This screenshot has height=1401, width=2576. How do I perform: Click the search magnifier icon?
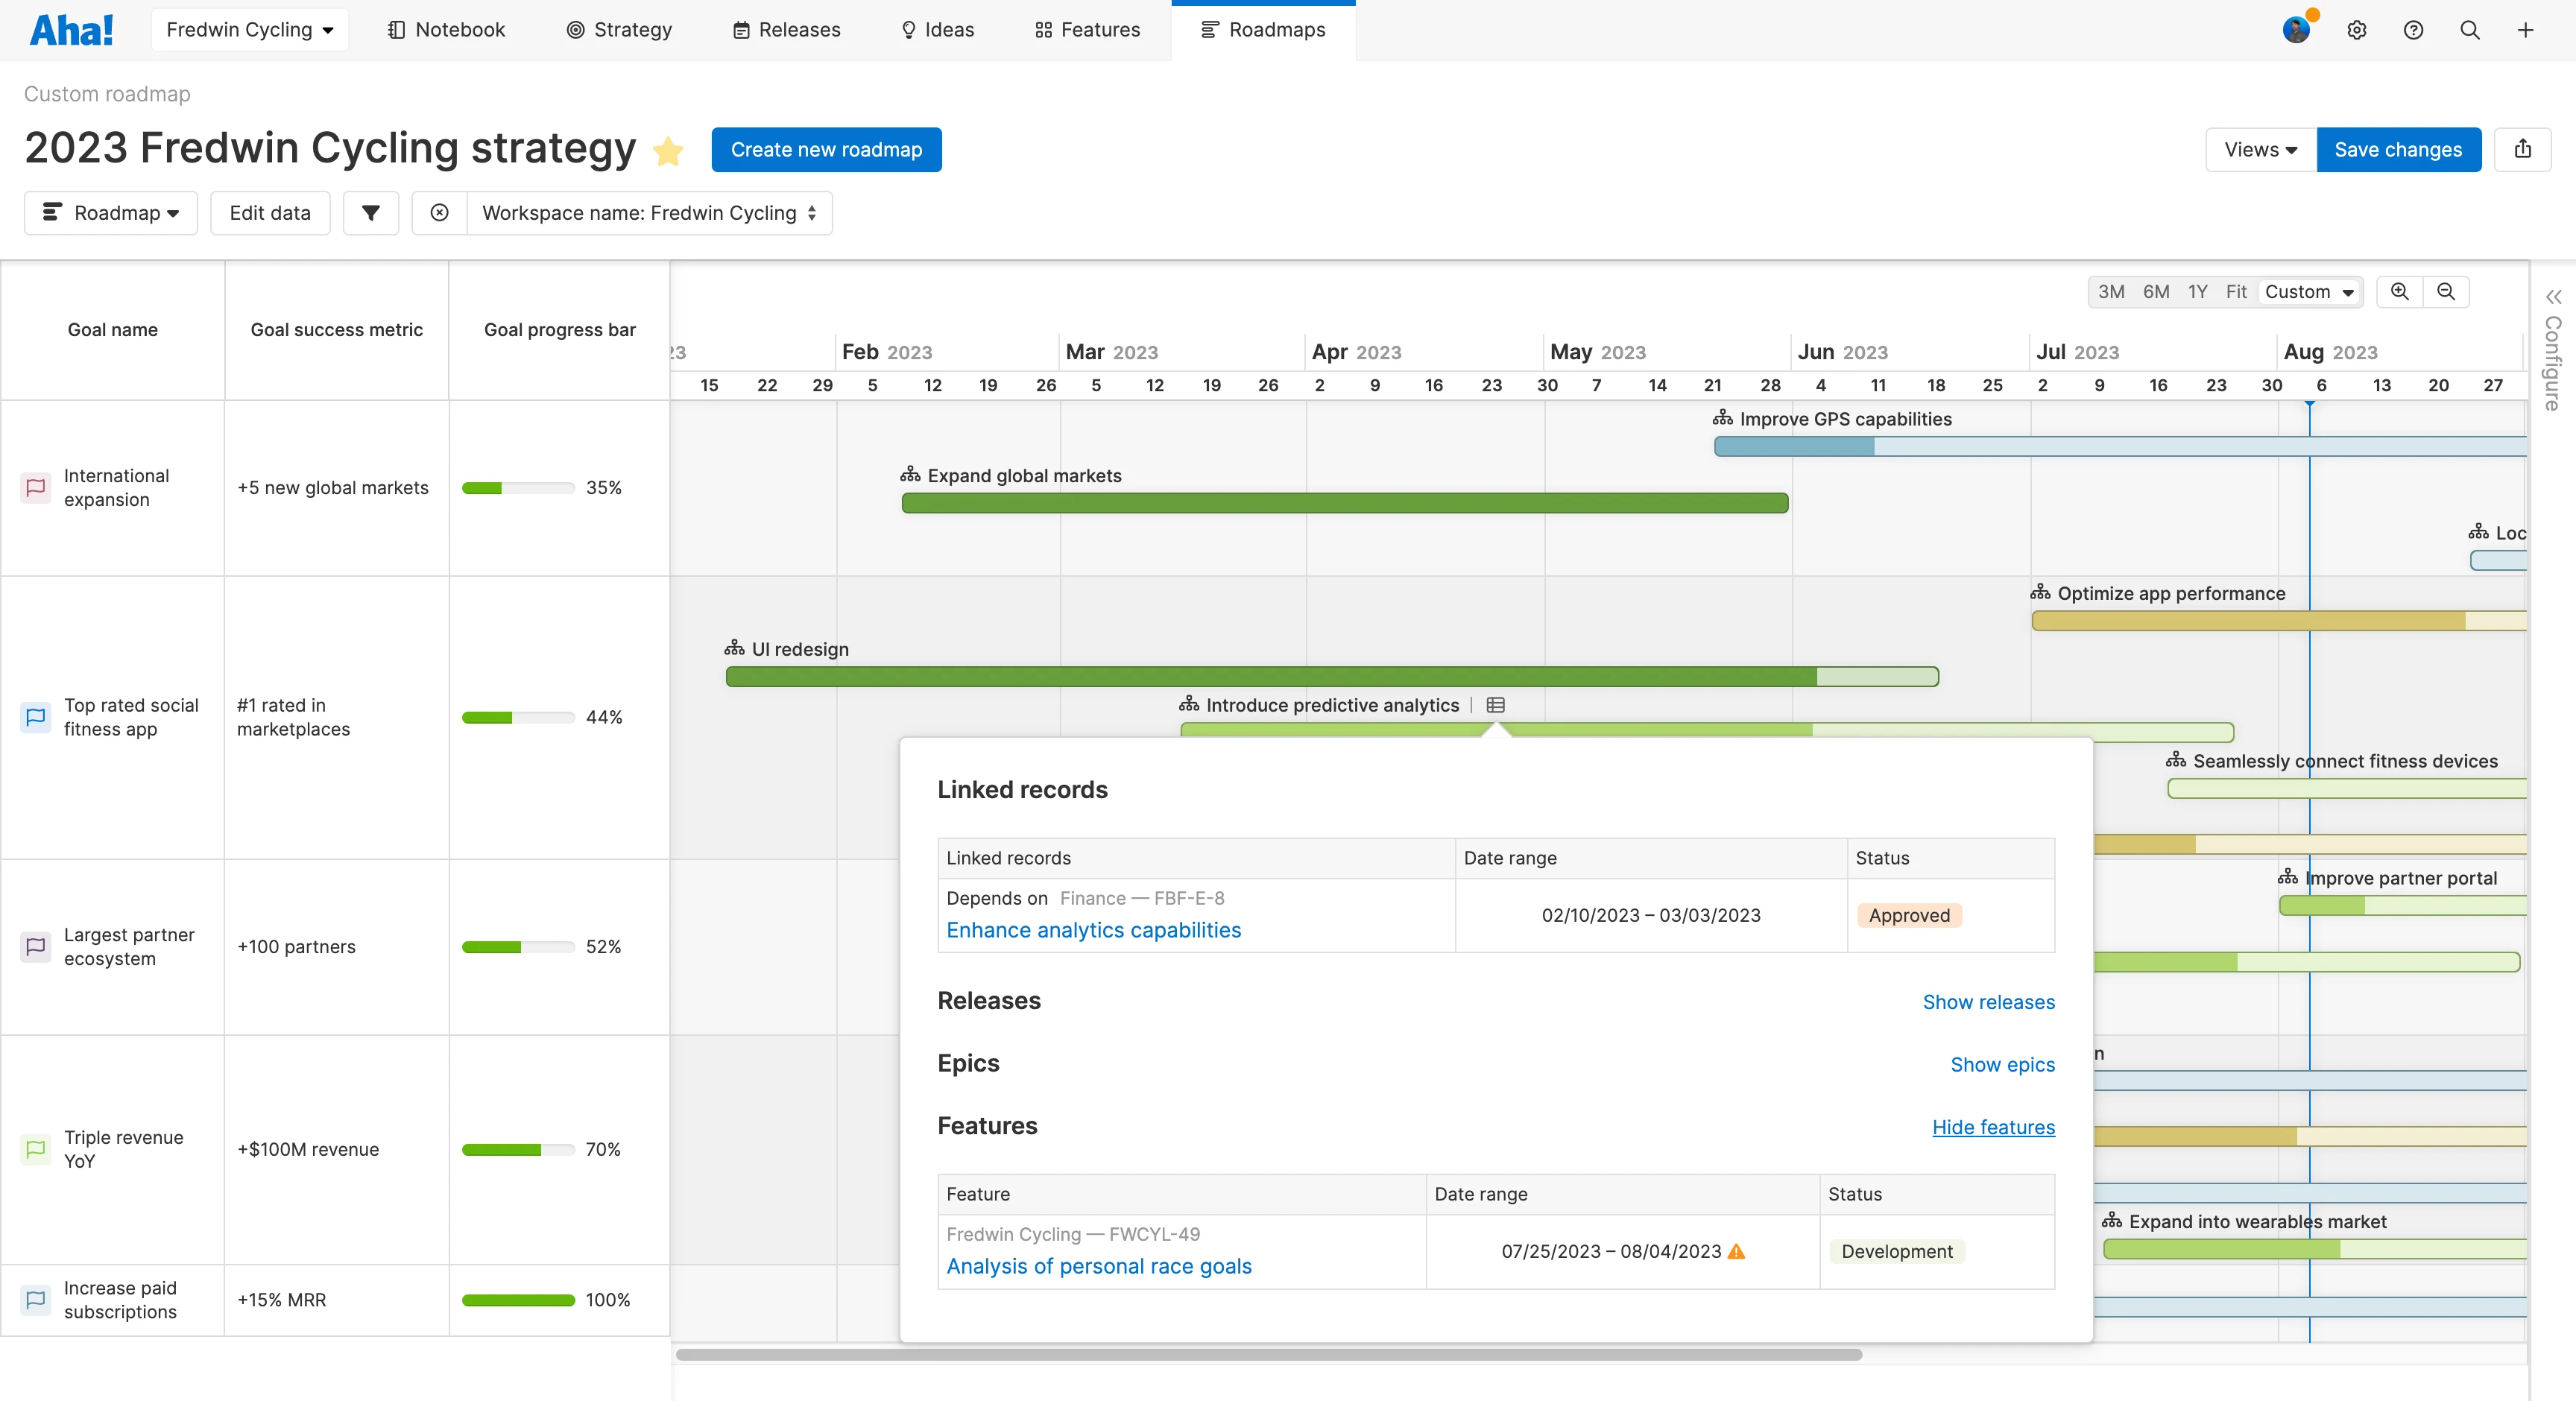pyautogui.click(x=2470, y=30)
